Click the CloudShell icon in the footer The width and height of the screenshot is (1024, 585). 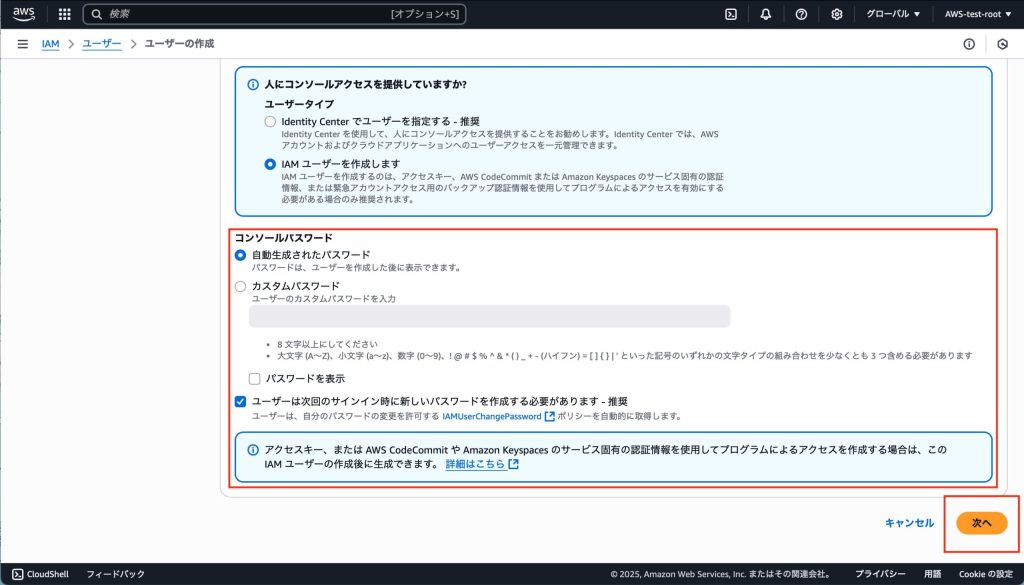point(18,574)
